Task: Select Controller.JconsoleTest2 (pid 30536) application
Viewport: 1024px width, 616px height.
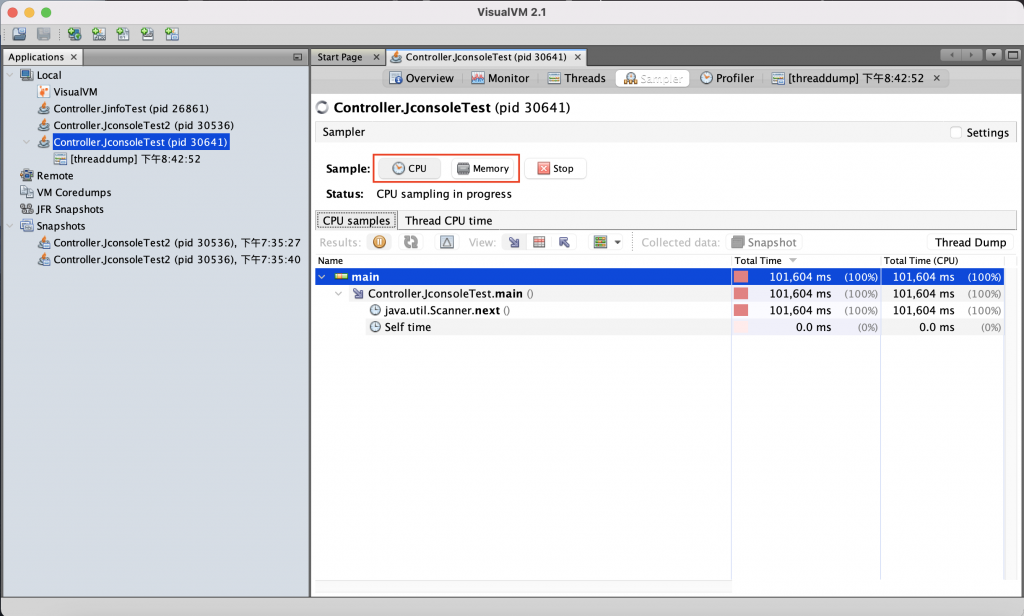Action: click(x=144, y=125)
